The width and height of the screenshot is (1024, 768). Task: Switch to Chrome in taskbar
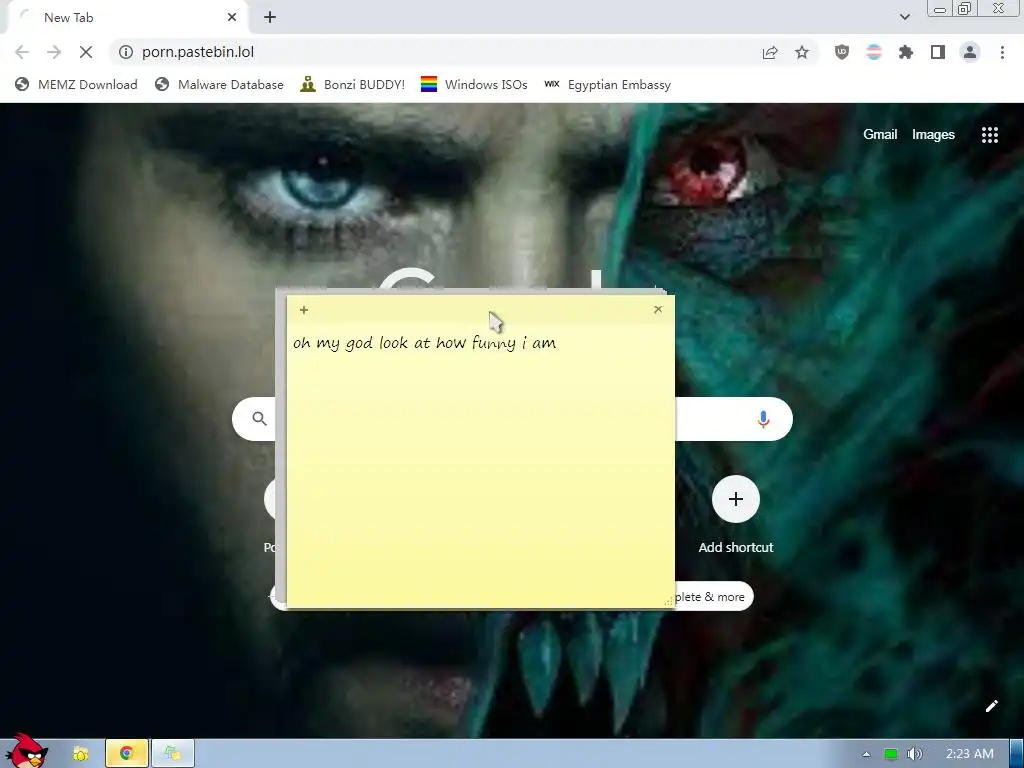point(127,754)
